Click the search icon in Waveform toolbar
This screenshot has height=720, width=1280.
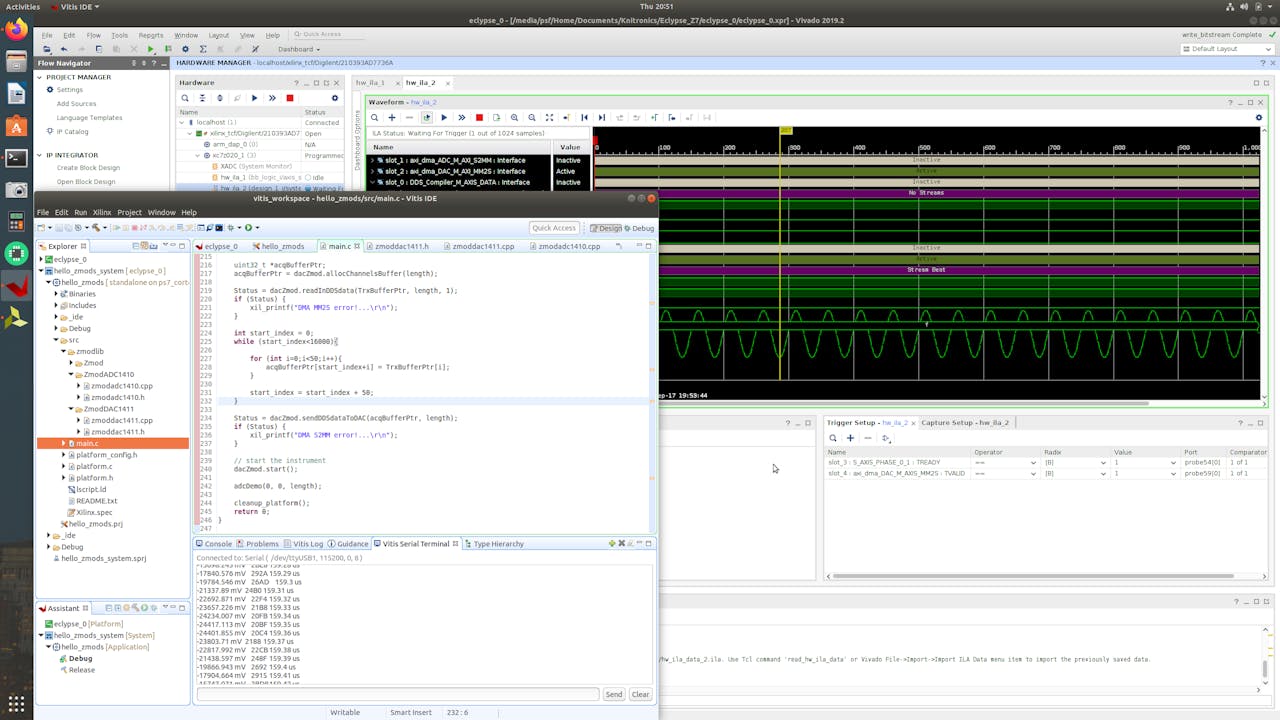point(375,118)
